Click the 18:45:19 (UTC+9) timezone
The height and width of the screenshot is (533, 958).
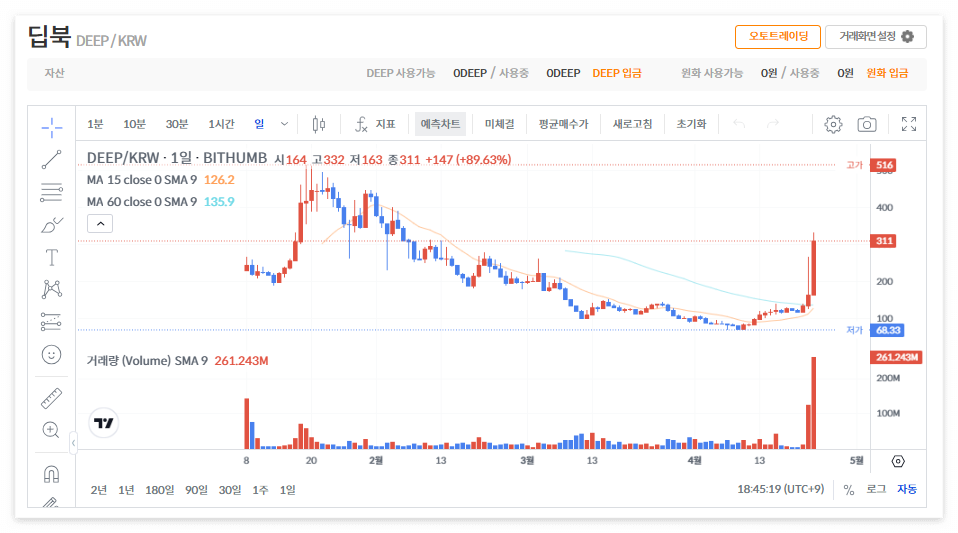point(780,489)
